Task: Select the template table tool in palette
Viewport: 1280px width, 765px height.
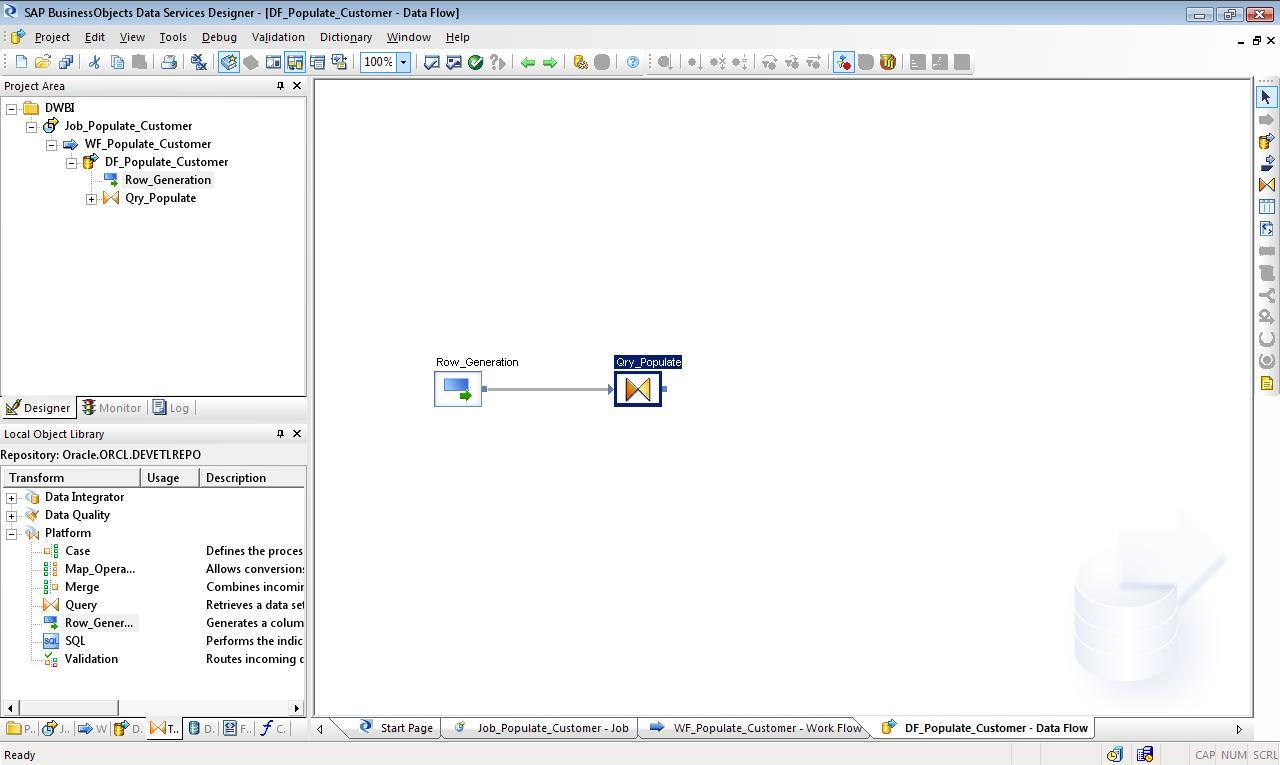Action: coord(1266,207)
